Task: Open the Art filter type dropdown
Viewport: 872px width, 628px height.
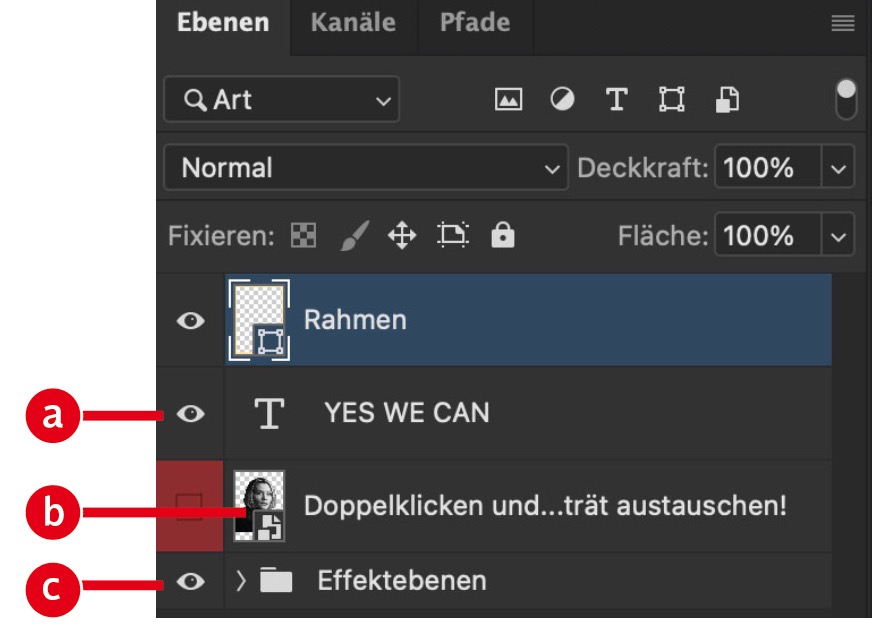Action: 281,100
